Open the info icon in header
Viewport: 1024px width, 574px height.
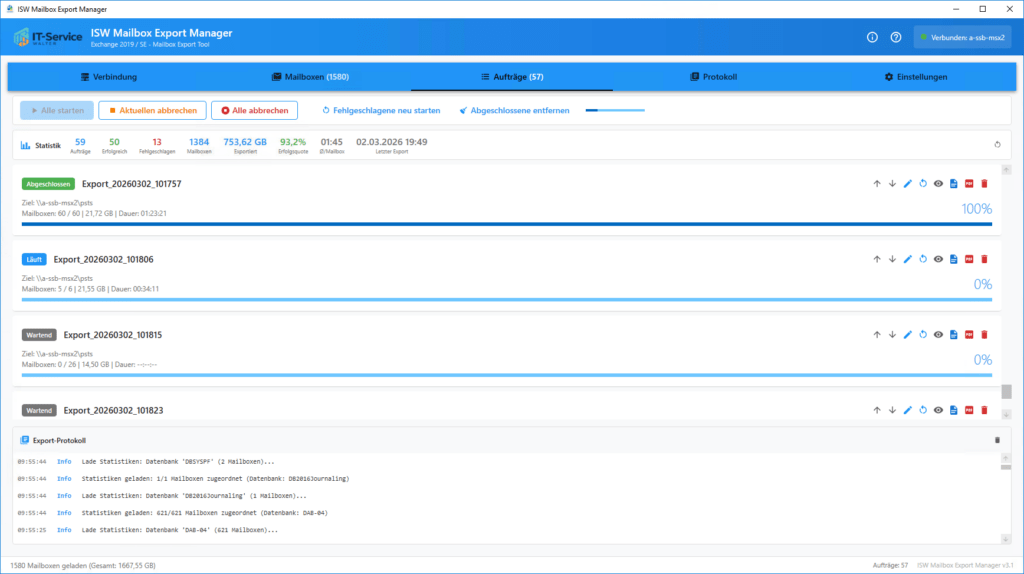(872, 37)
